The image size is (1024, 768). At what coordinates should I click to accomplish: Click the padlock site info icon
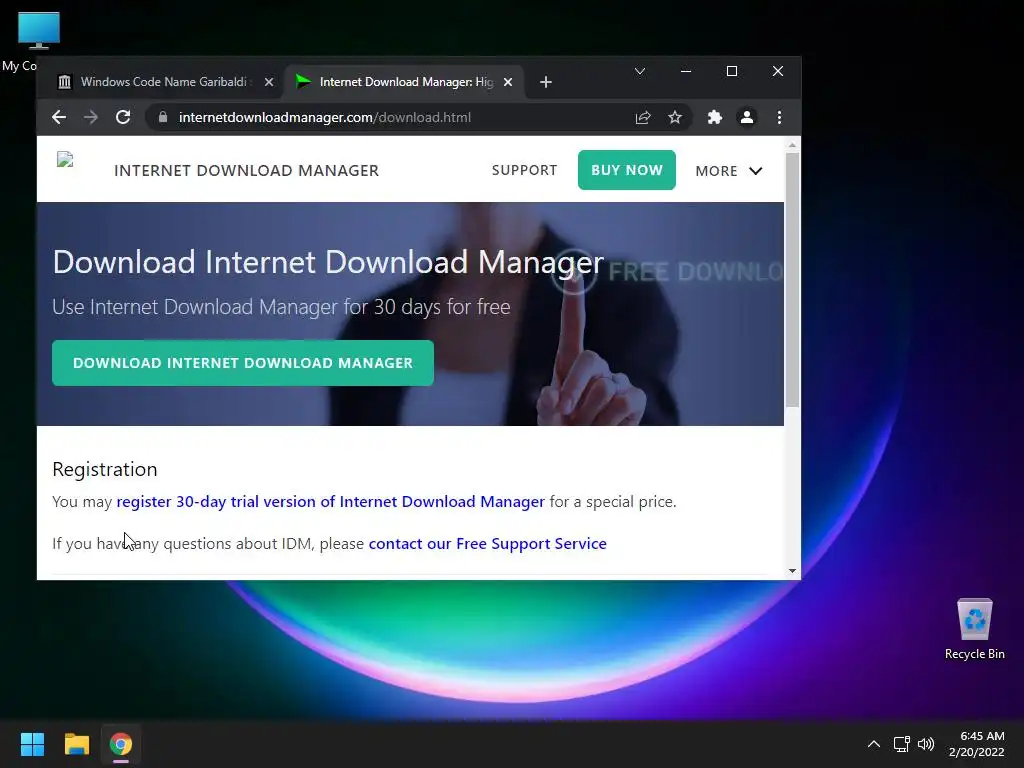click(163, 118)
